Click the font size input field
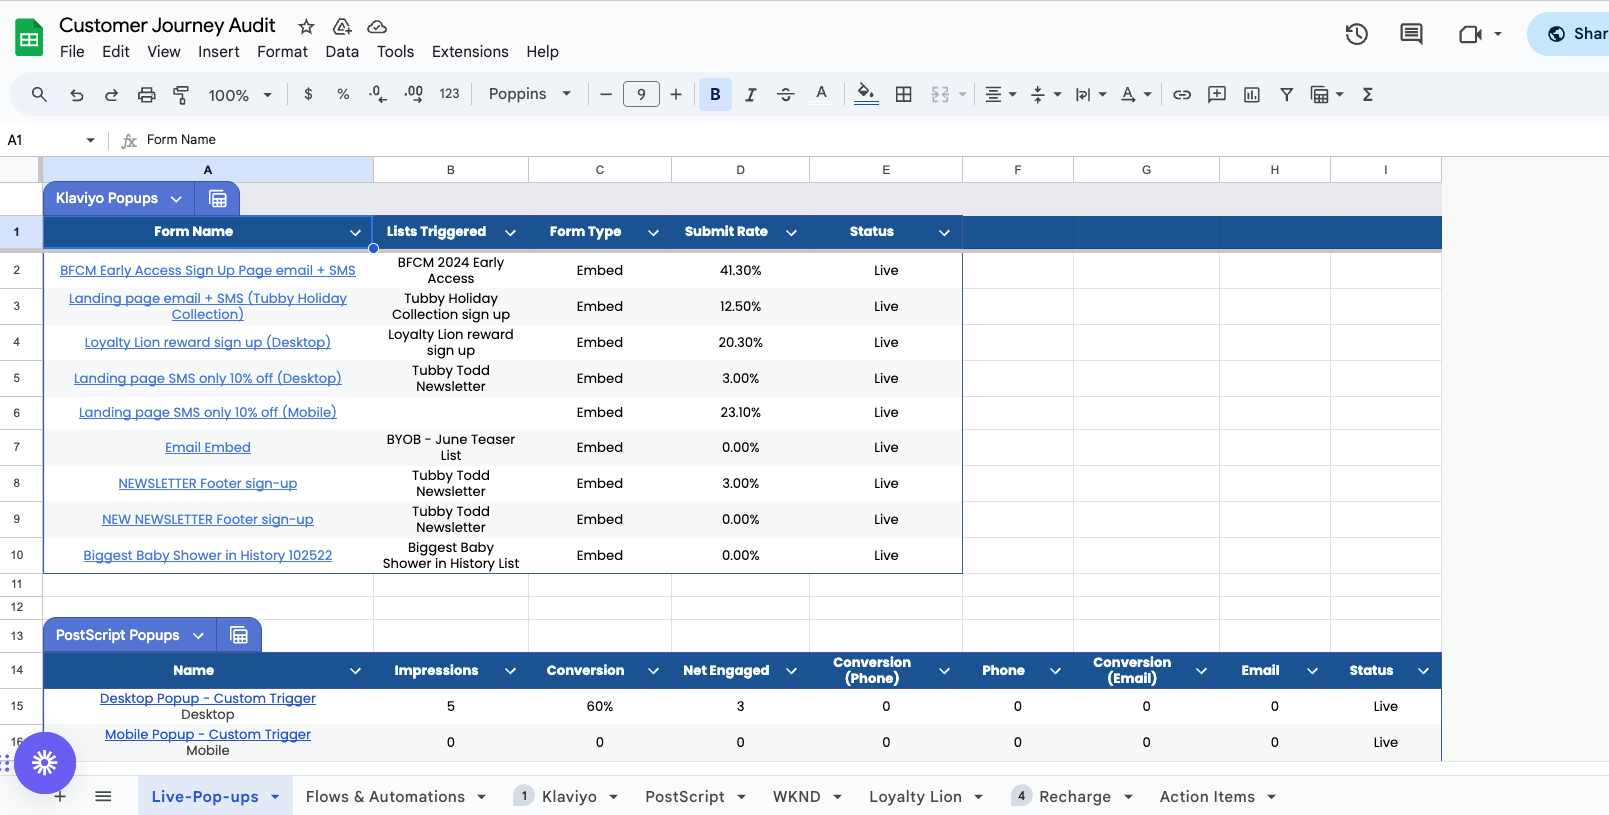This screenshot has height=815, width=1609. 641,94
